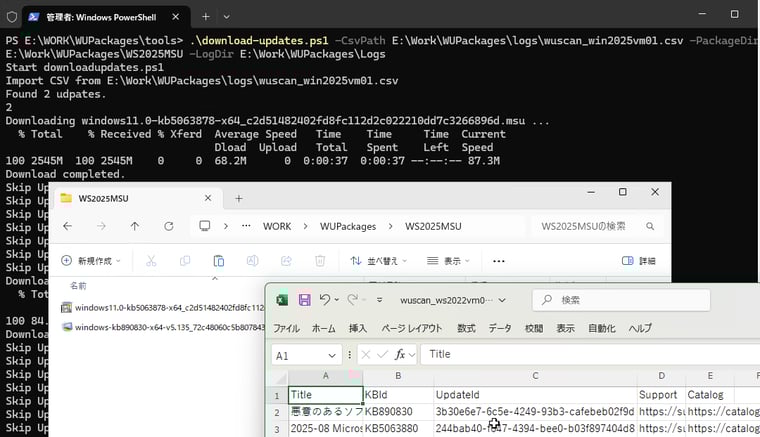Click the Delete trash icon

(320, 261)
